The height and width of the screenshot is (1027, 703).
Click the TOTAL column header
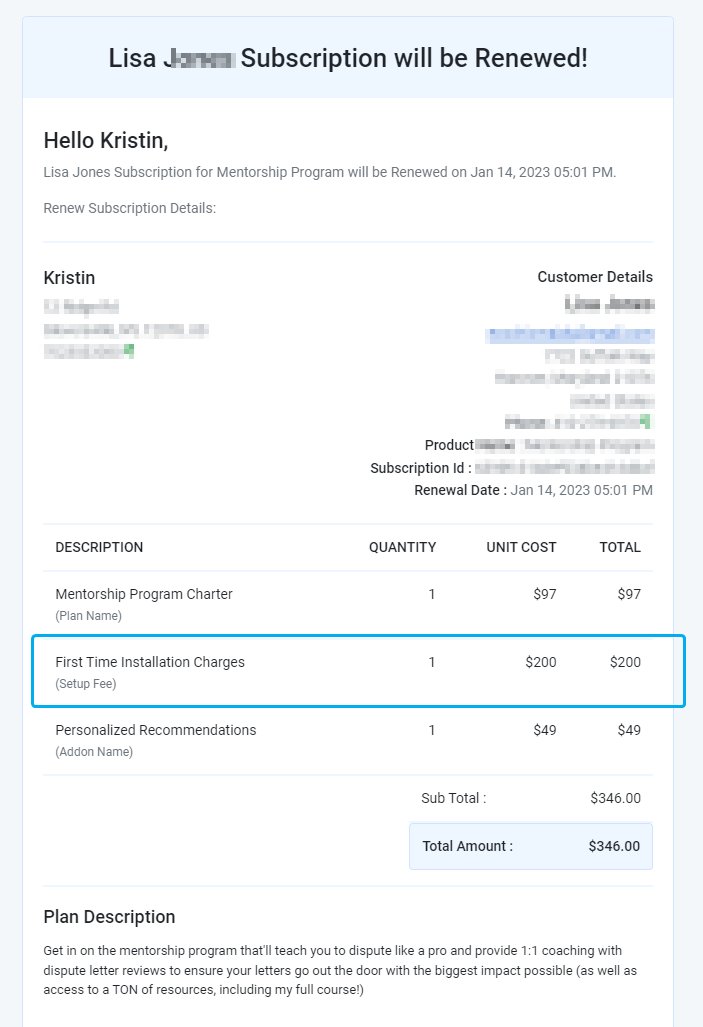(x=620, y=548)
